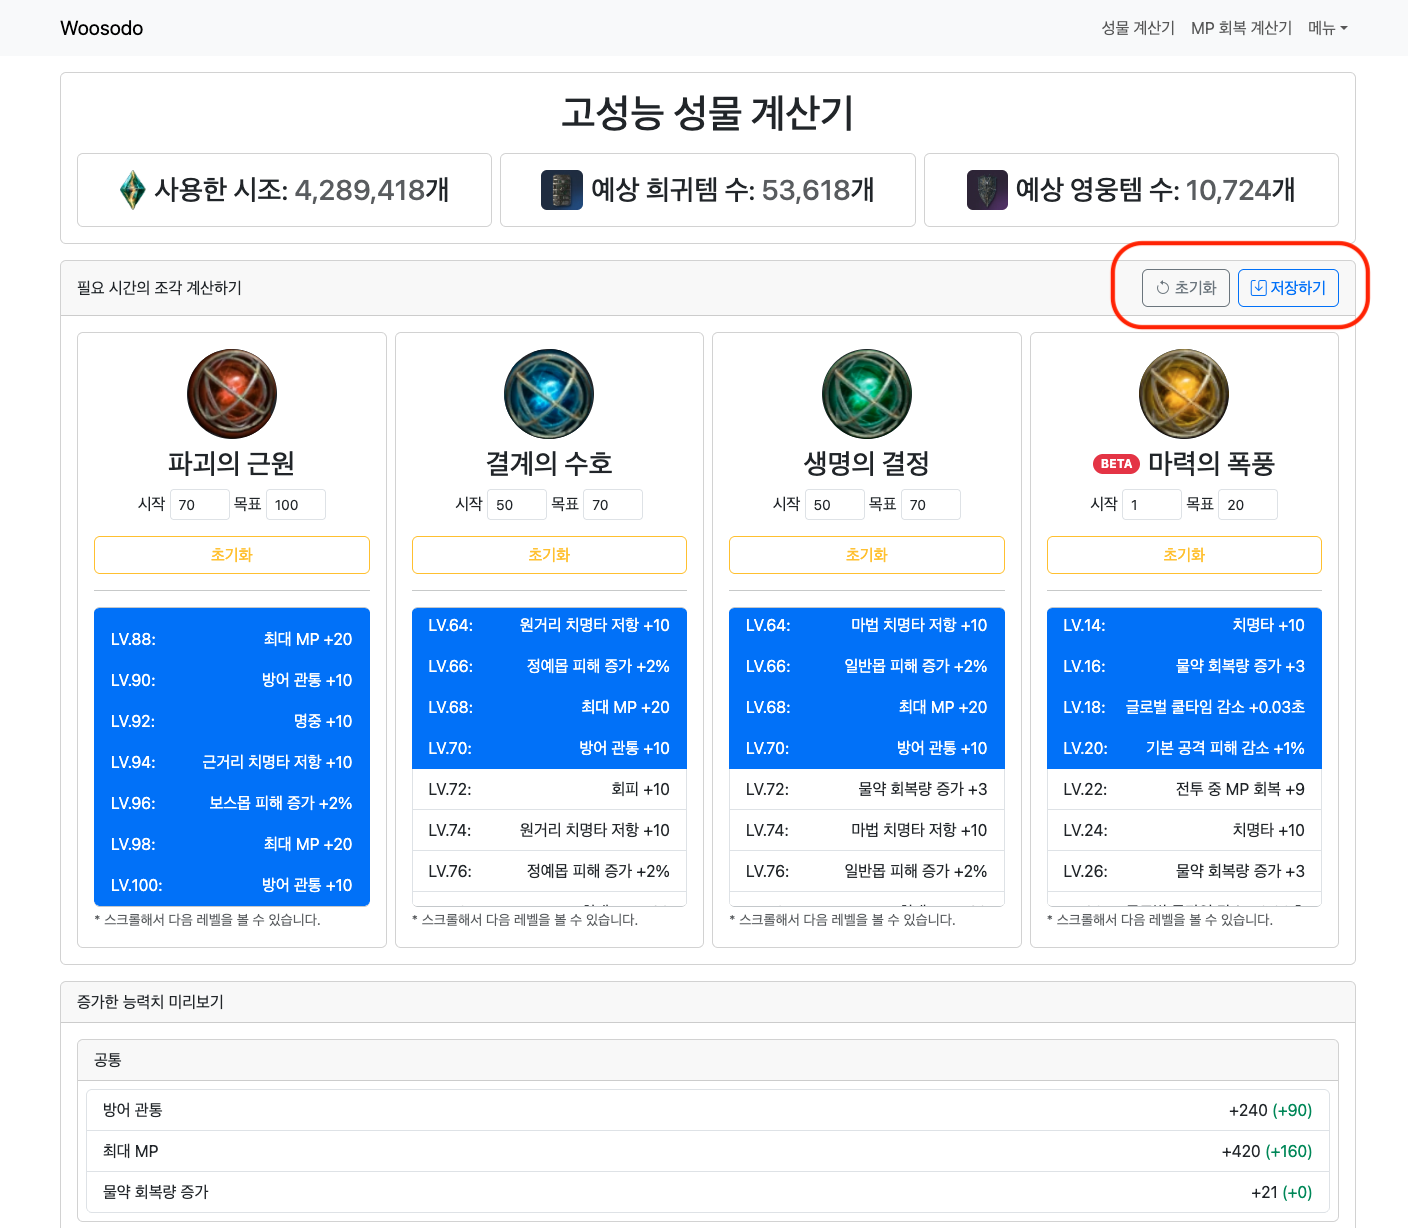Select LV.96 보스몹 피해 증가 row
The width and height of the screenshot is (1408, 1228).
[232, 803]
